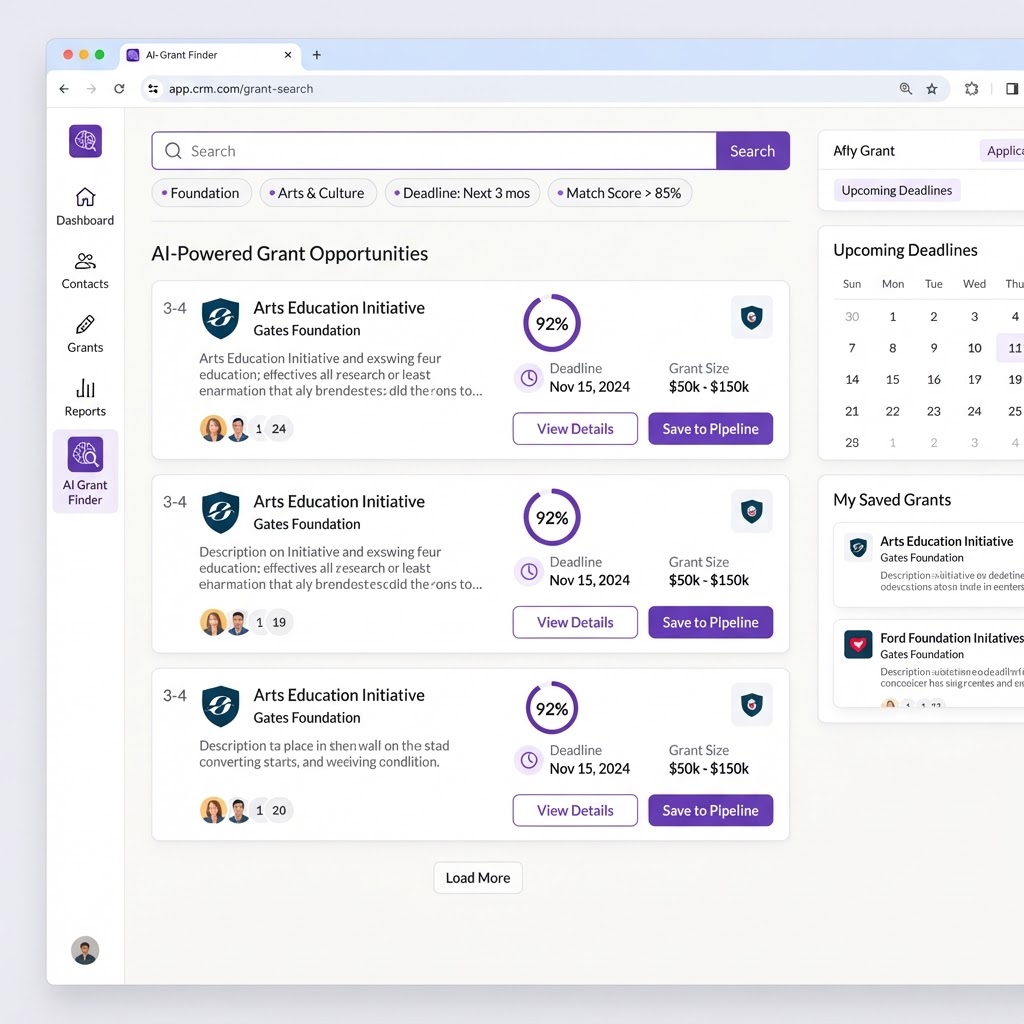Go to Contacts in the sidebar
The width and height of the screenshot is (1024, 1024).
85,270
